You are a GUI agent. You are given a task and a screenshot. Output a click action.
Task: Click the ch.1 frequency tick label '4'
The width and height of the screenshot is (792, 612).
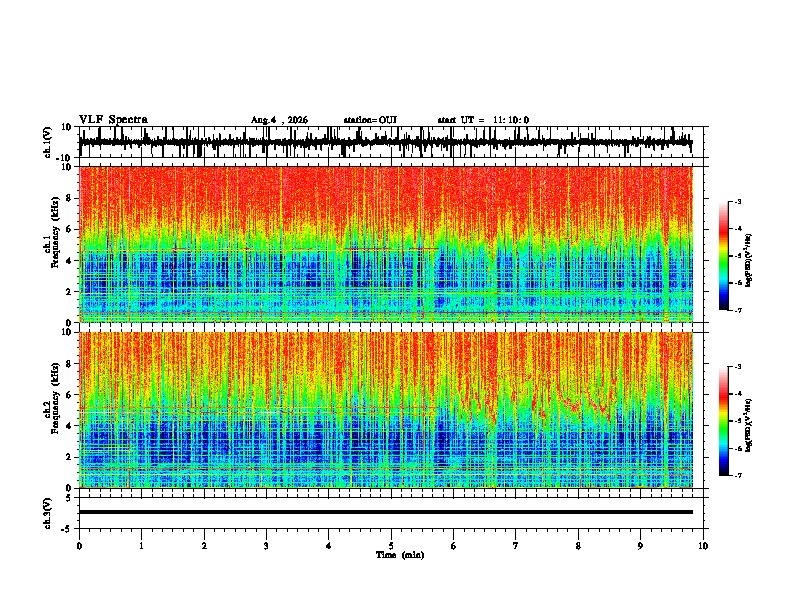(69, 261)
